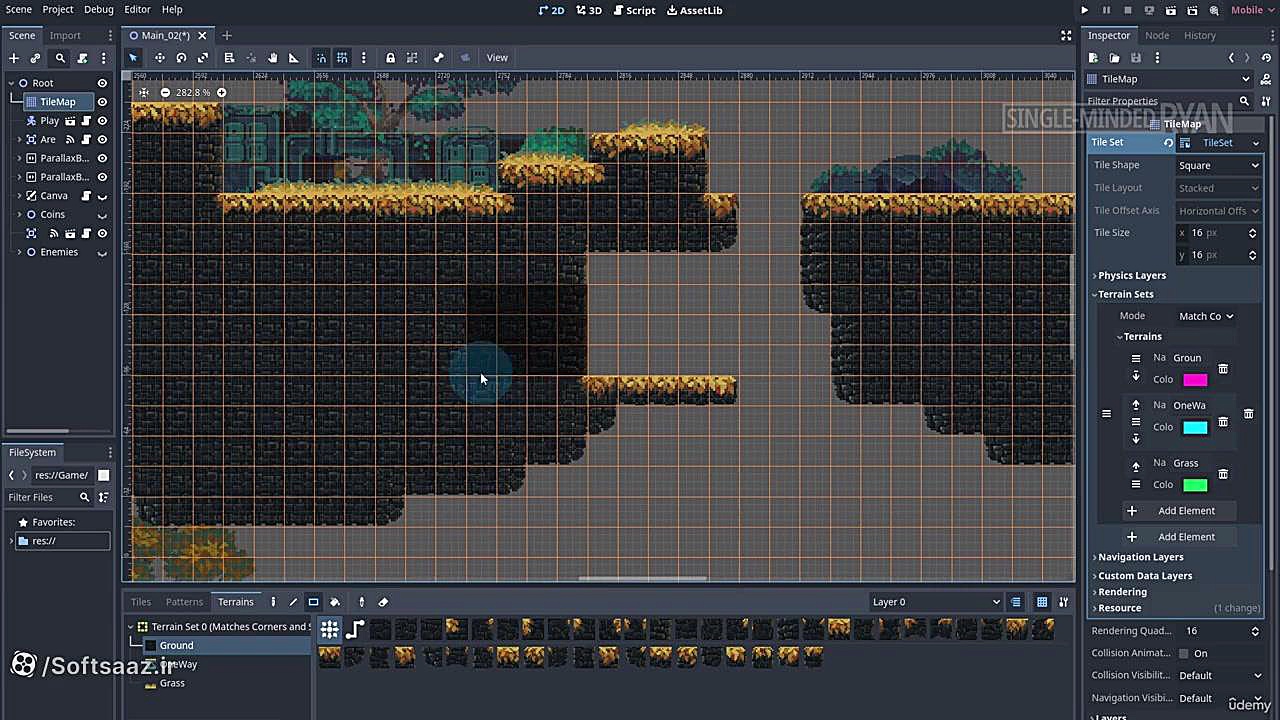Image resolution: width=1280 pixels, height=720 pixels.
Task: Zoom in with the plus button
Action: [221, 92]
